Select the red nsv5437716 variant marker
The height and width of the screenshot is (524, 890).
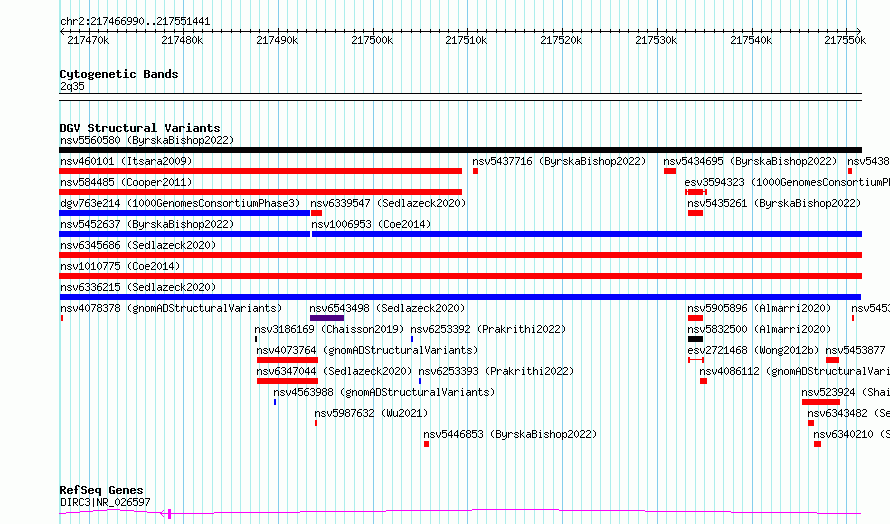pyautogui.click(x=476, y=171)
